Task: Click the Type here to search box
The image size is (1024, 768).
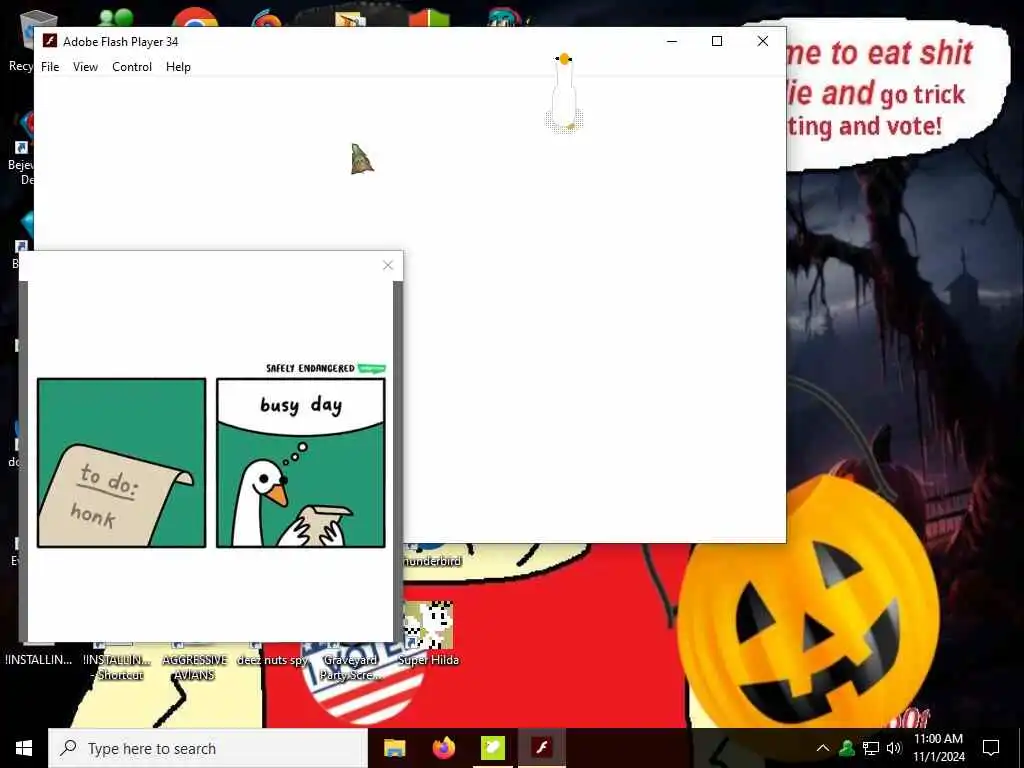Action: tap(208, 748)
